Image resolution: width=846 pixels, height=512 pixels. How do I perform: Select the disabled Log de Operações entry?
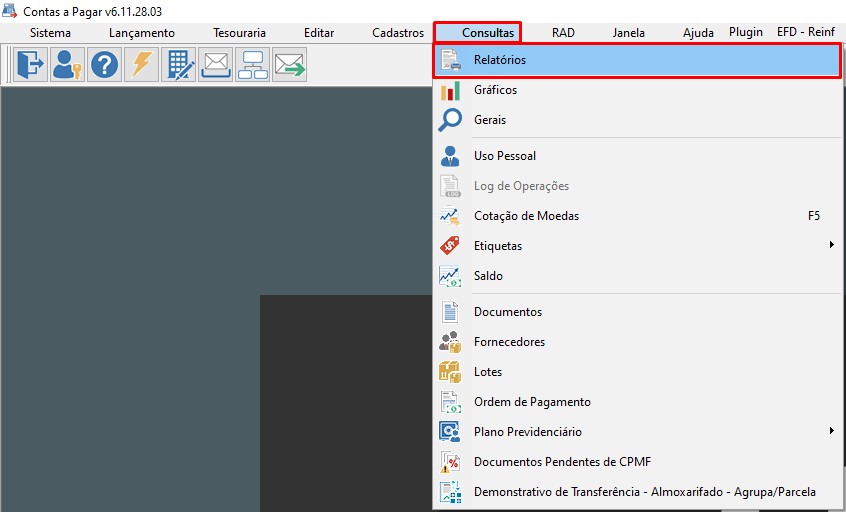coord(637,186)
